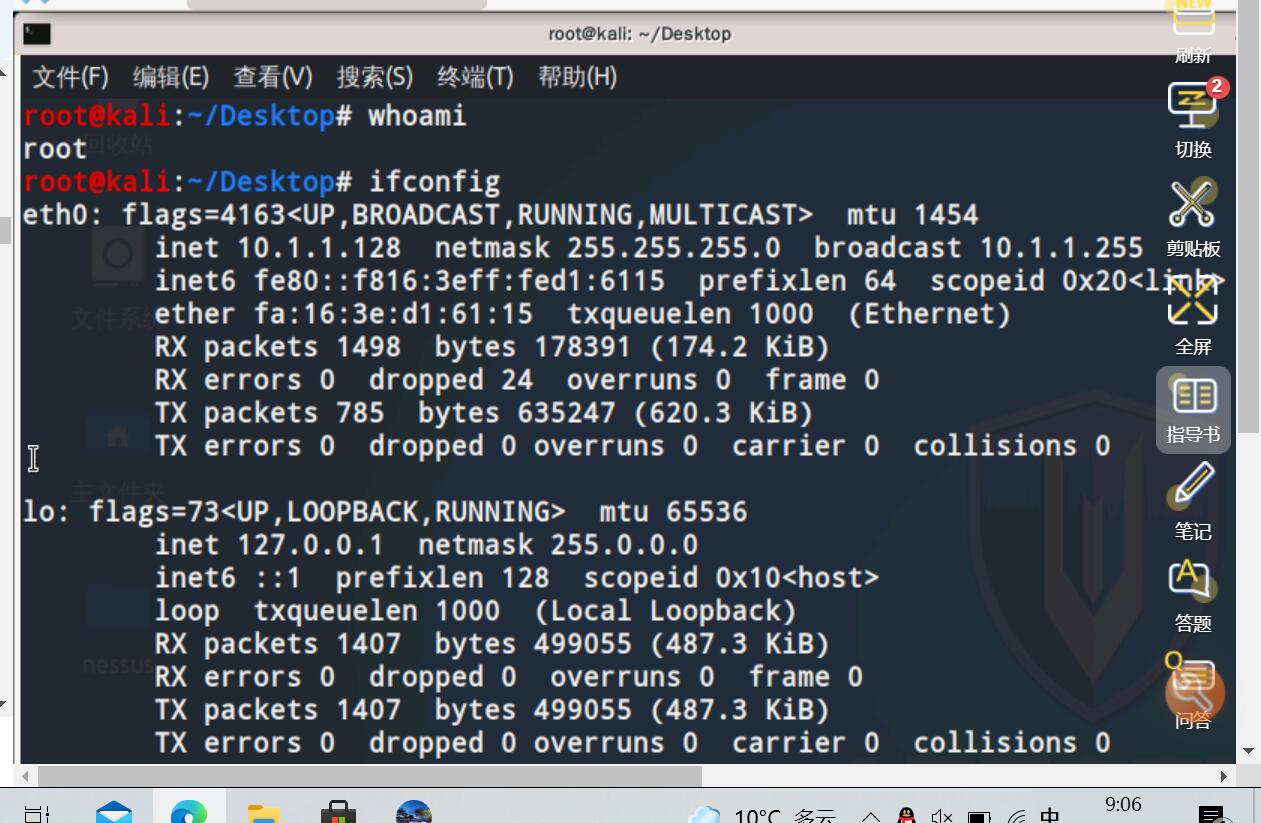Image resolution: width=1261 pixels, height=823 pixels.
Task: Click the broadcast address 10.1.1.255
Action: coord(1061,248)
